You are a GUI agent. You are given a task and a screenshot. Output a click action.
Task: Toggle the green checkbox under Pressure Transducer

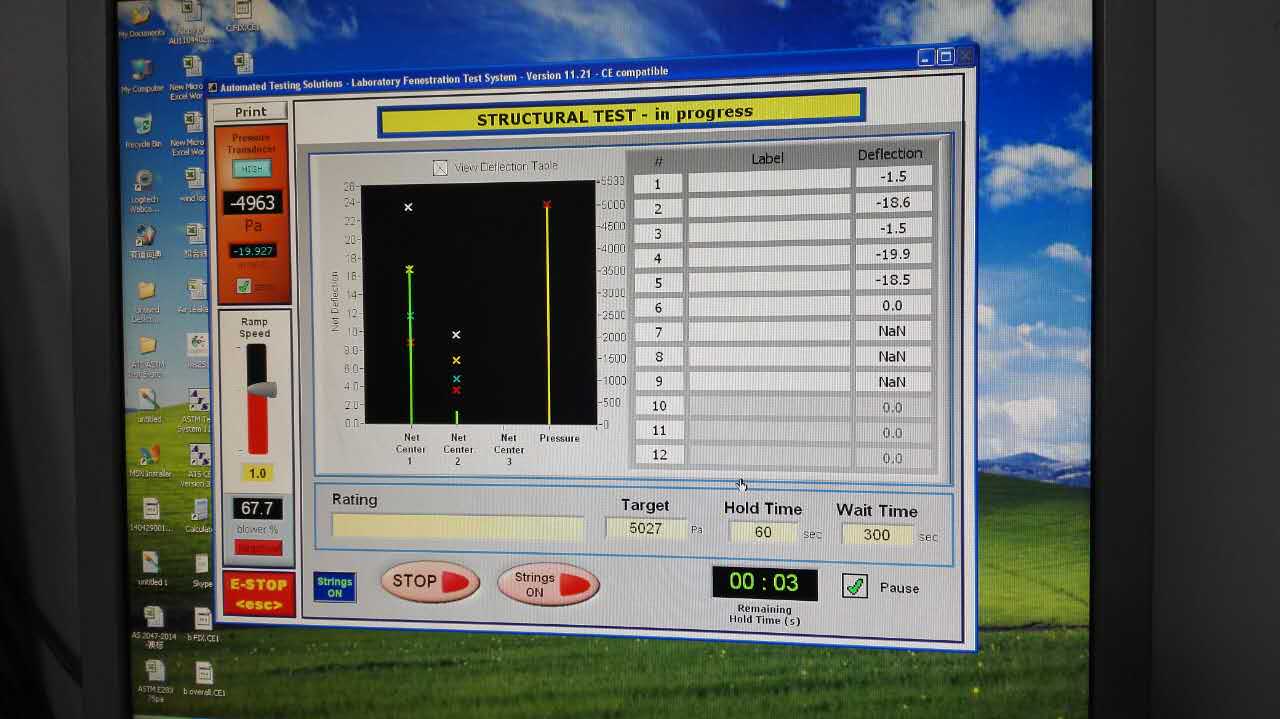coord(243,287)
